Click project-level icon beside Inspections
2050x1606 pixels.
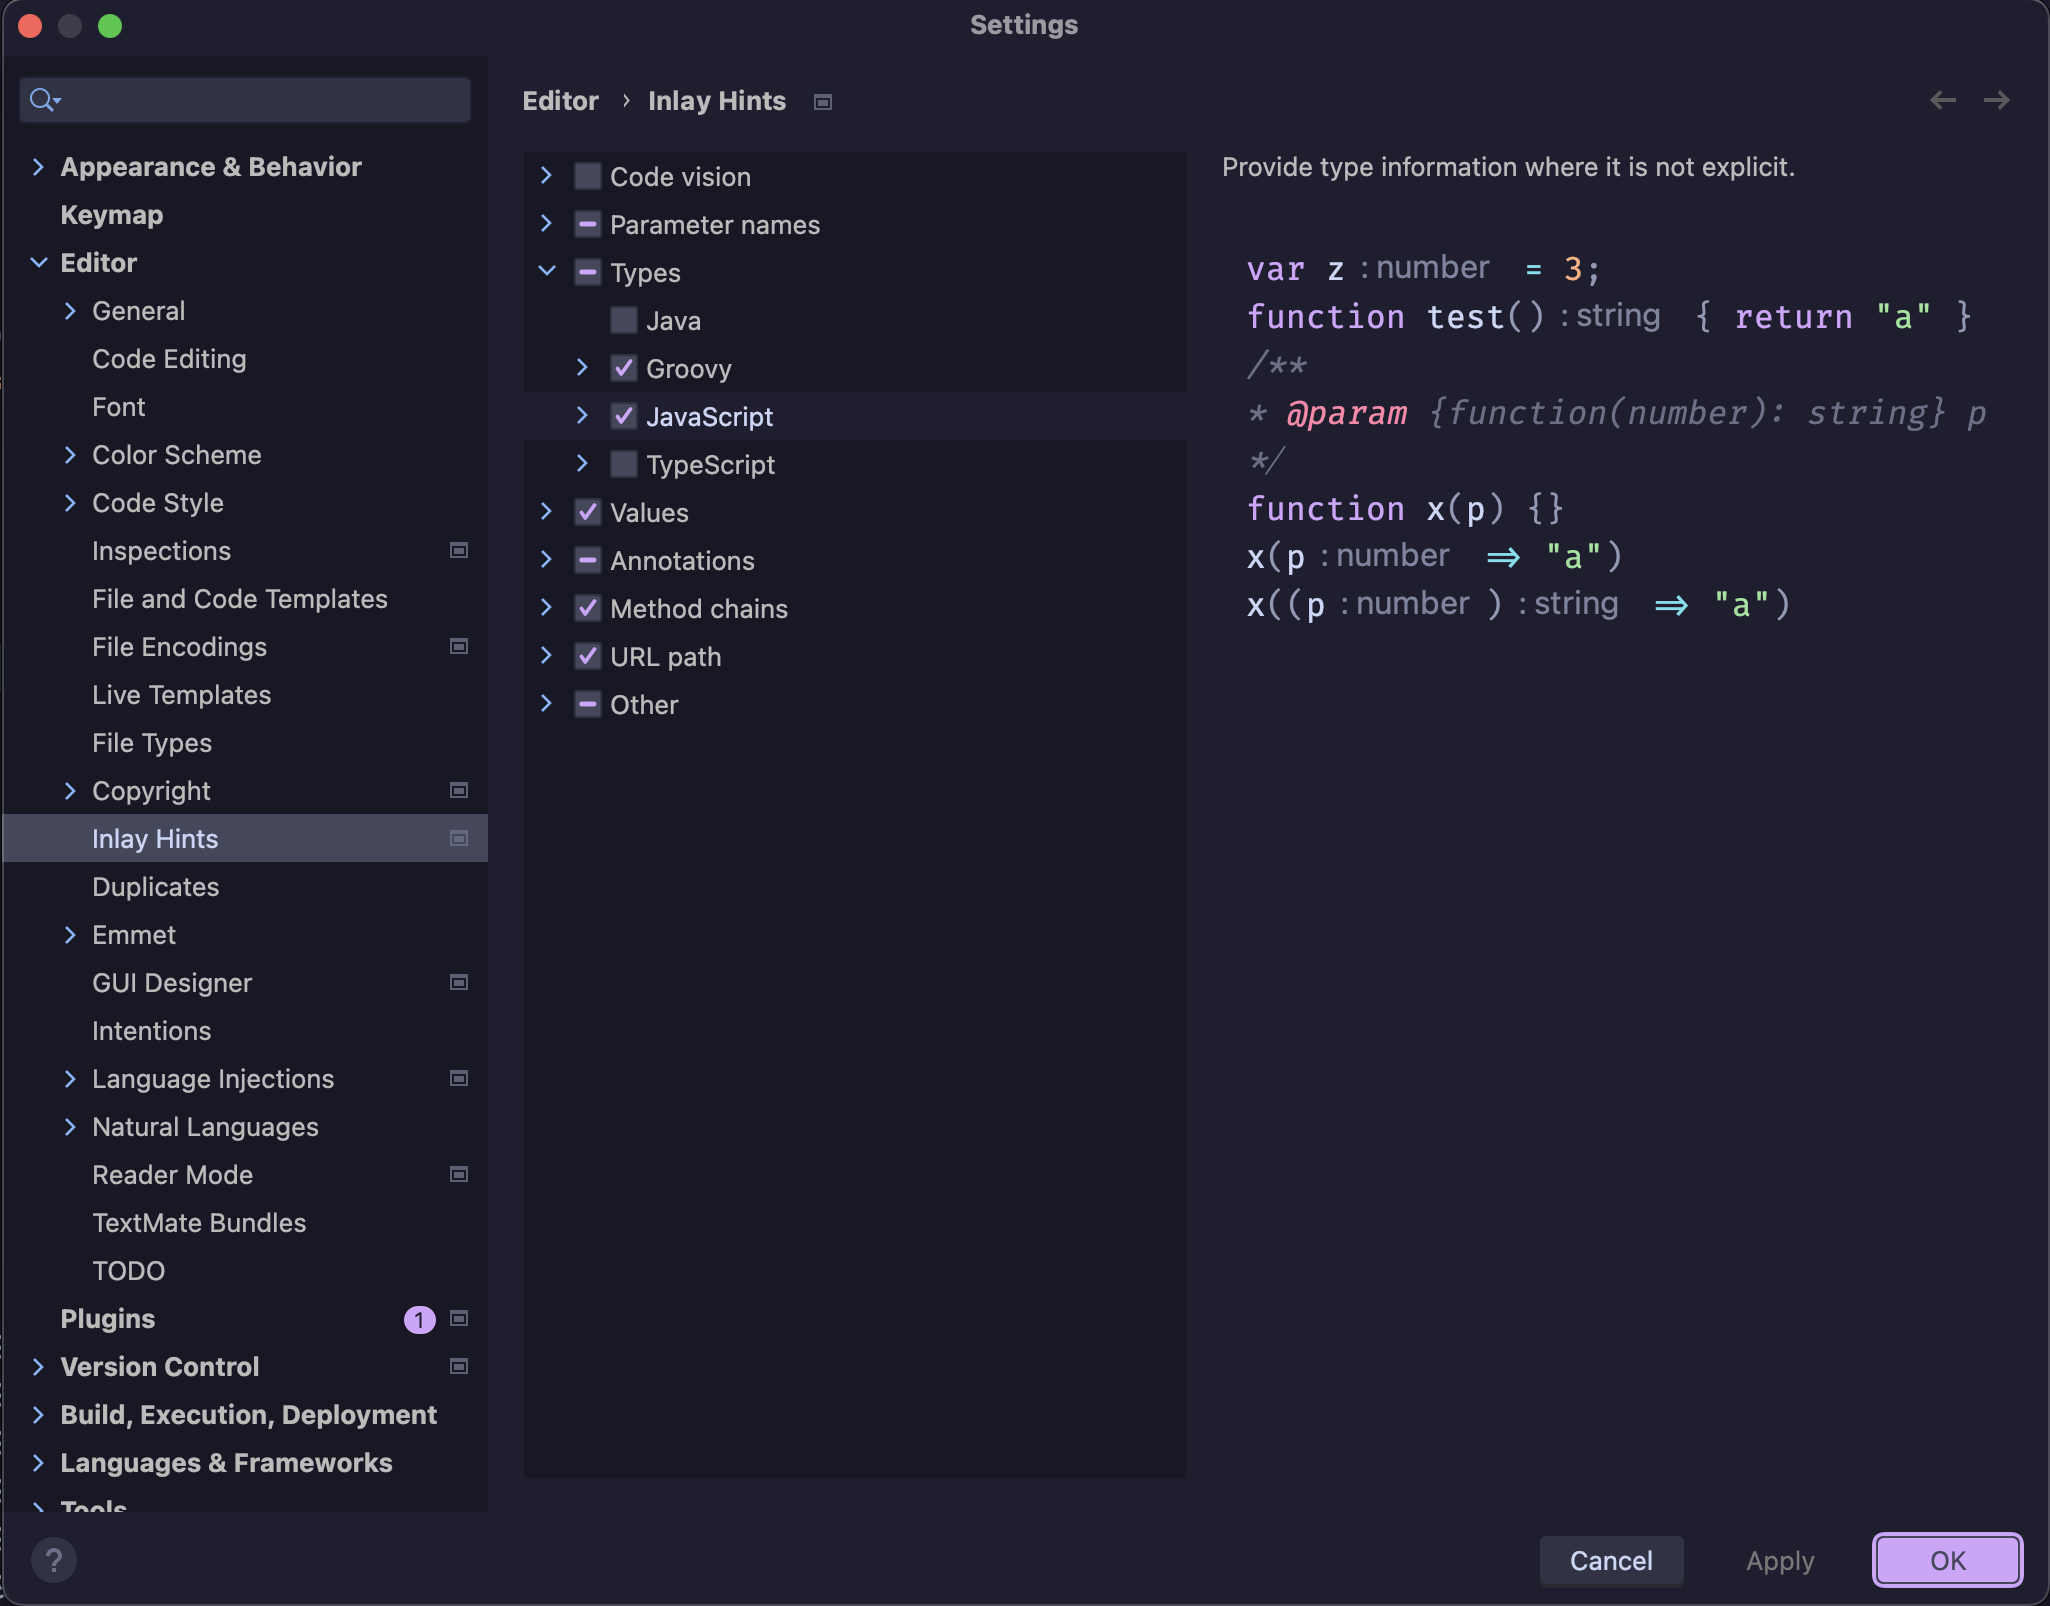(459, 550)
